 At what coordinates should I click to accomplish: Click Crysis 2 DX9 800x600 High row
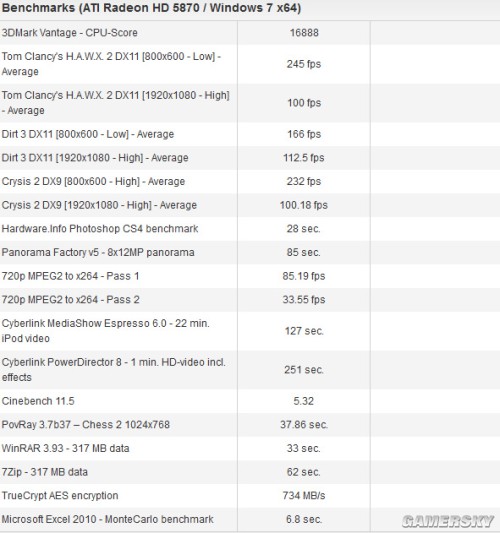click(x=250, y=181)
